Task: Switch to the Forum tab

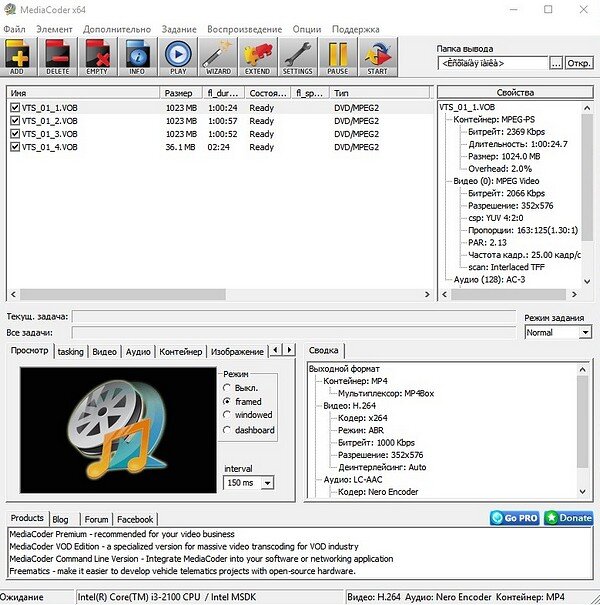Action: [96, 519]
